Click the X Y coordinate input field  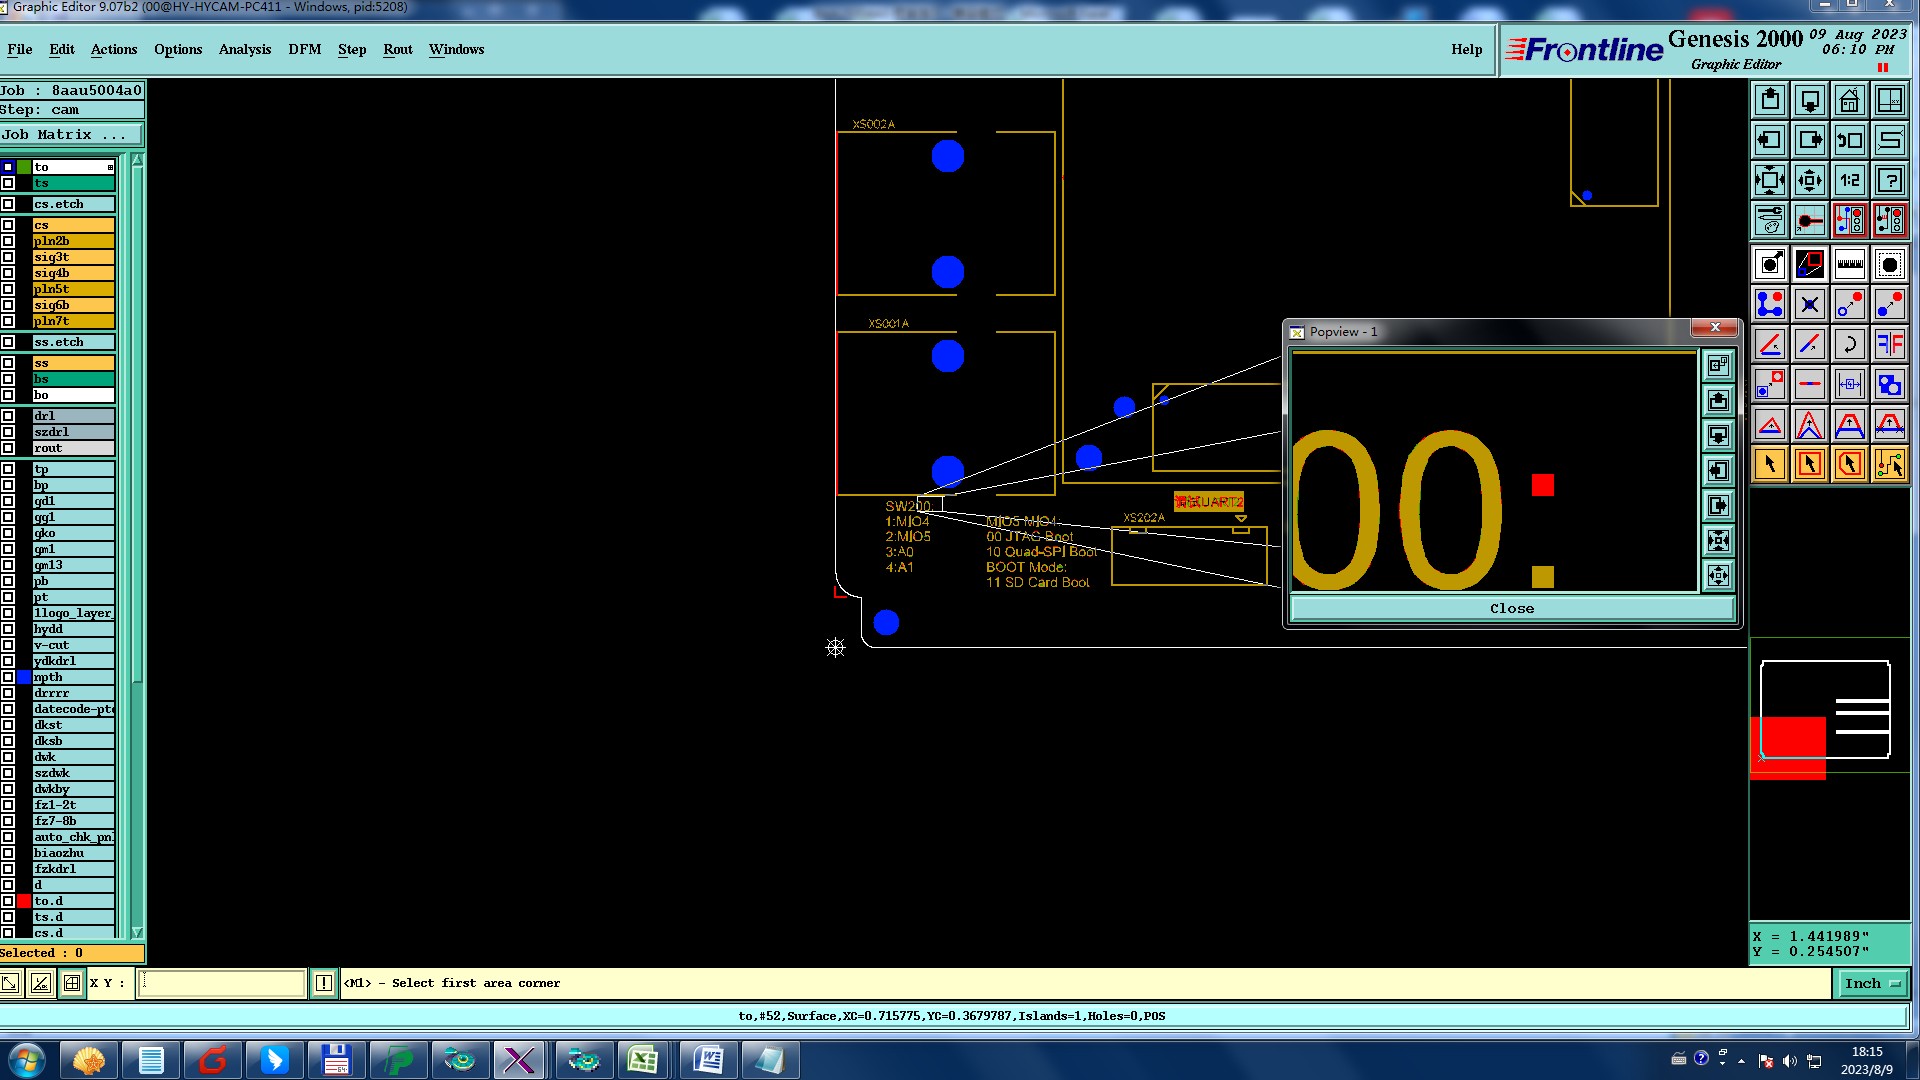221,983
